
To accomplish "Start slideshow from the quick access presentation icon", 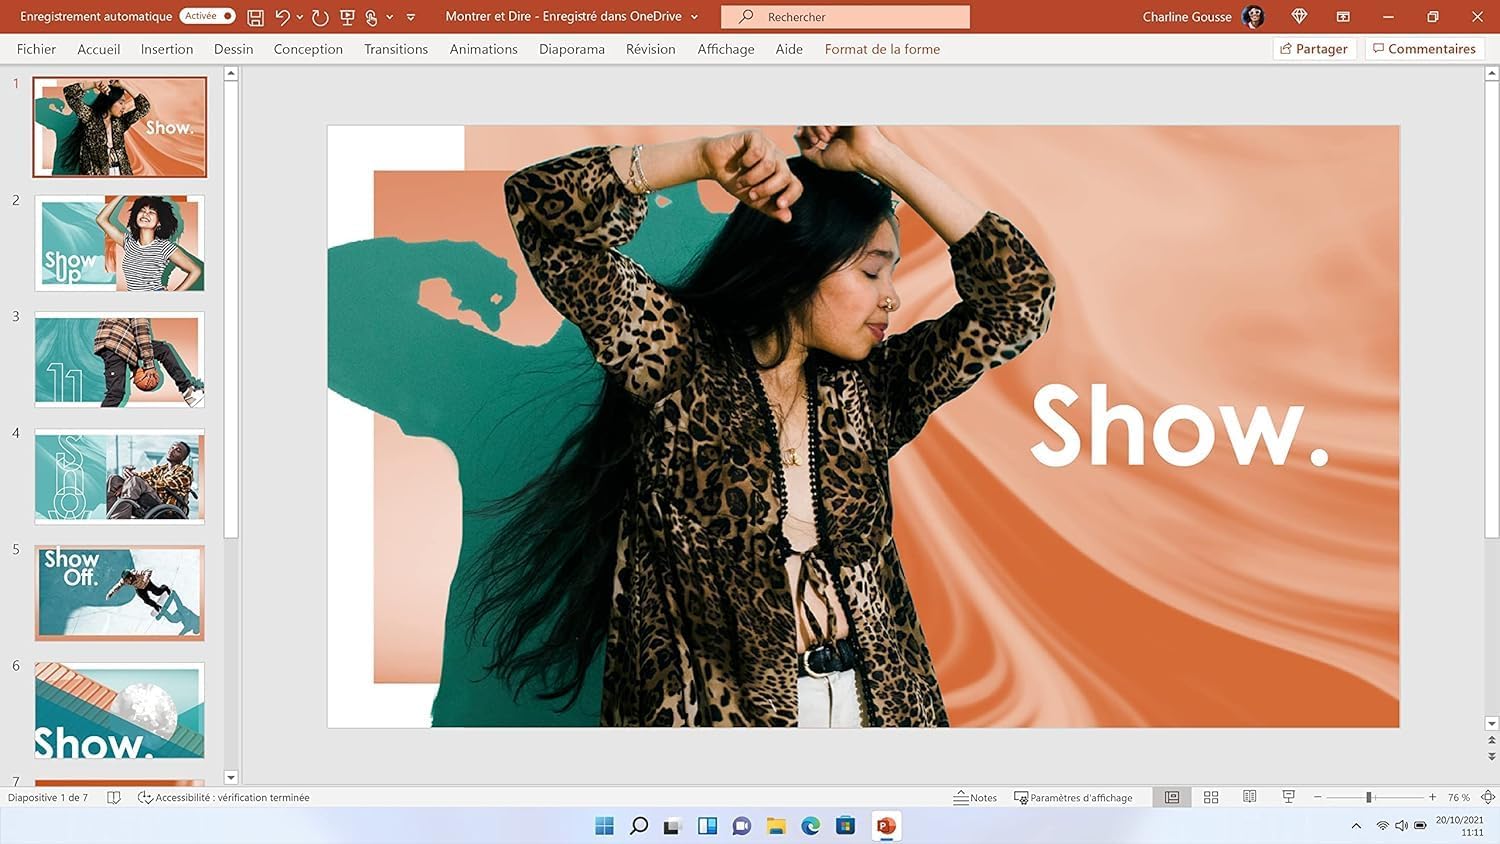I will point(347,17).
